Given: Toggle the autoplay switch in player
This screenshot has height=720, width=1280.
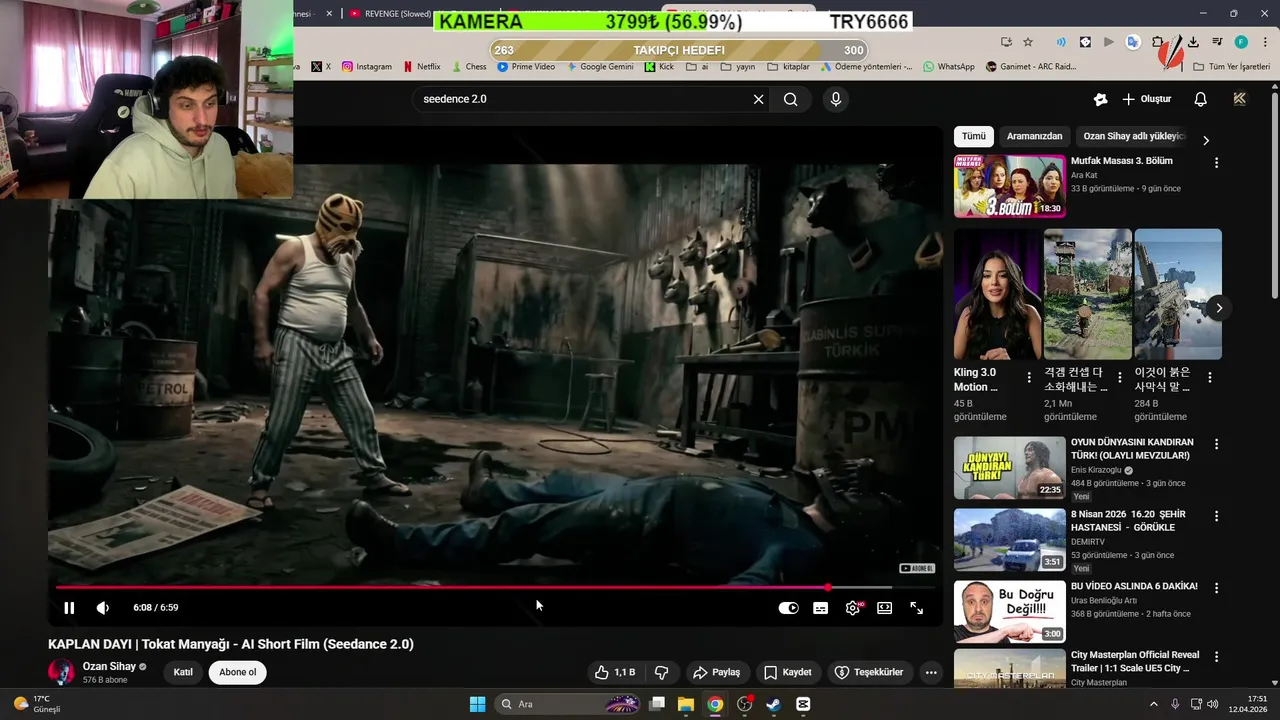Looking at the screenshot, I should pyautogui.click(x=788, y=608).
